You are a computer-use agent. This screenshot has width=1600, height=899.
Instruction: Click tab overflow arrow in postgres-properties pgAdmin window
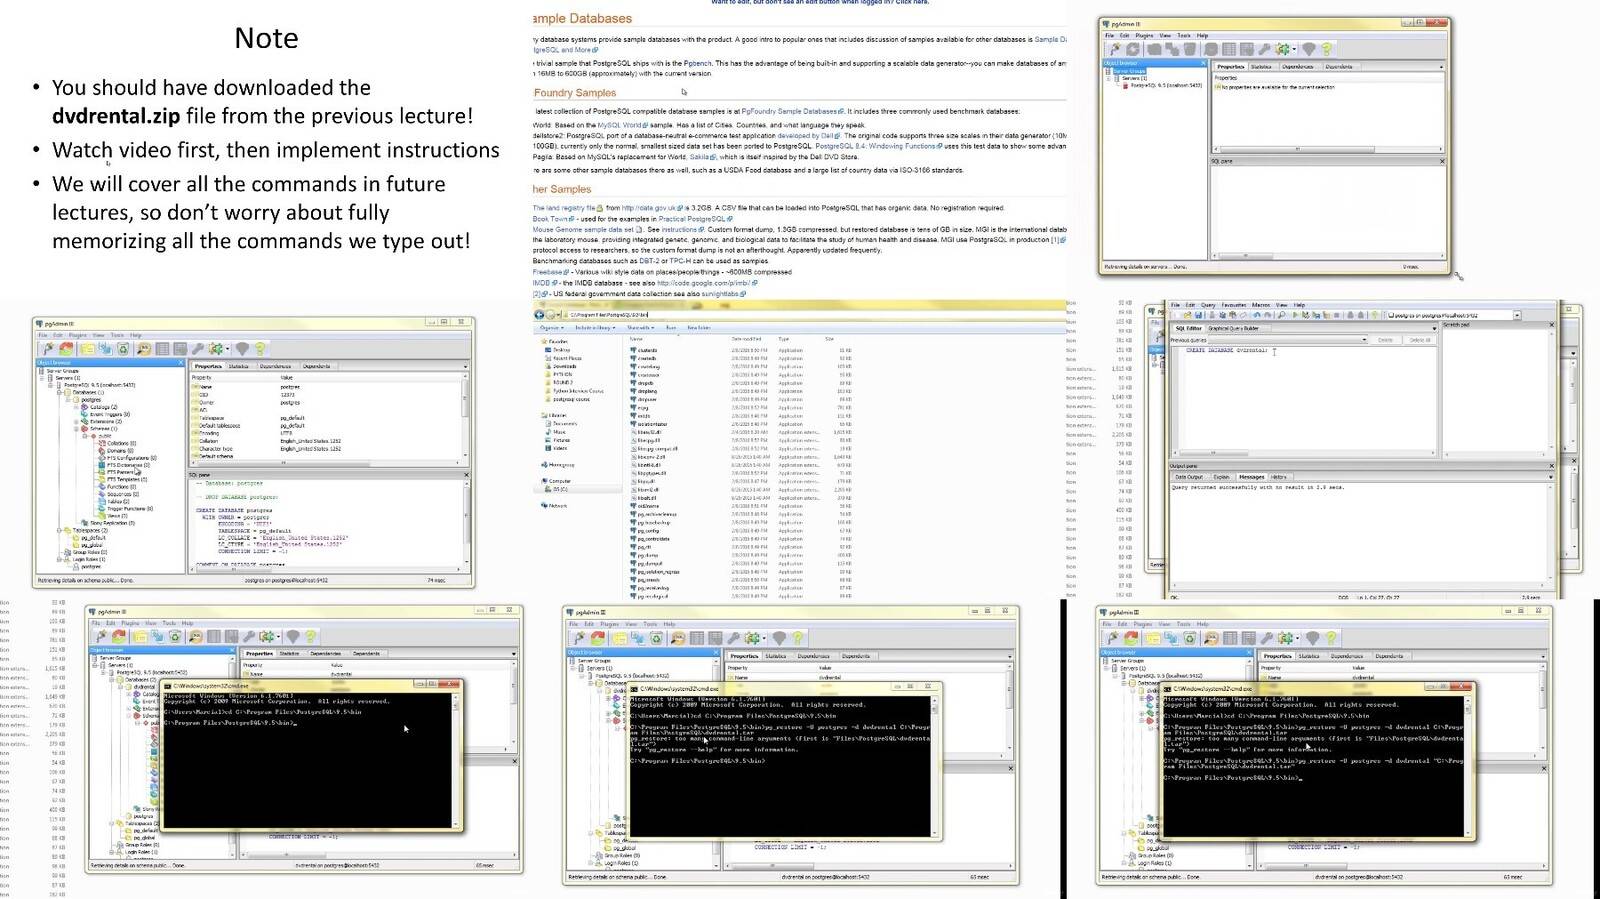[465, 367]
